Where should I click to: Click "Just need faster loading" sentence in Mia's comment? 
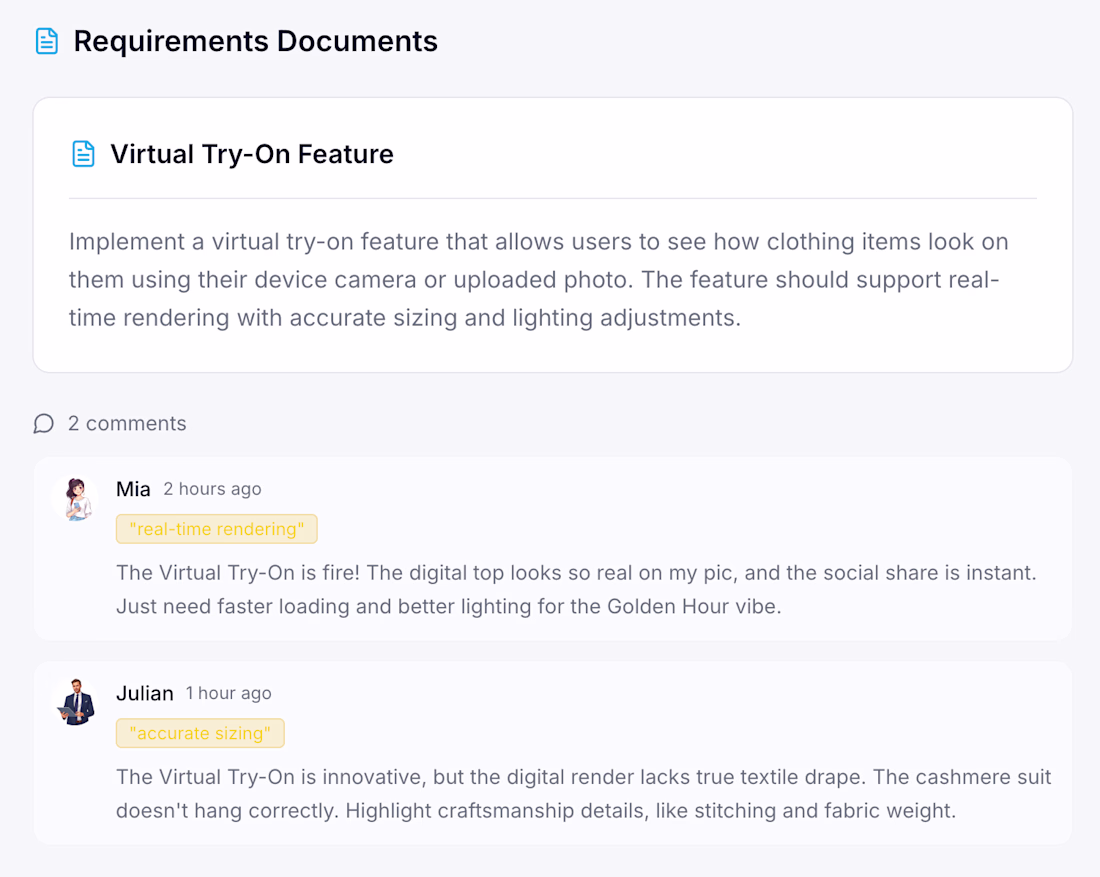pos(300,606)
